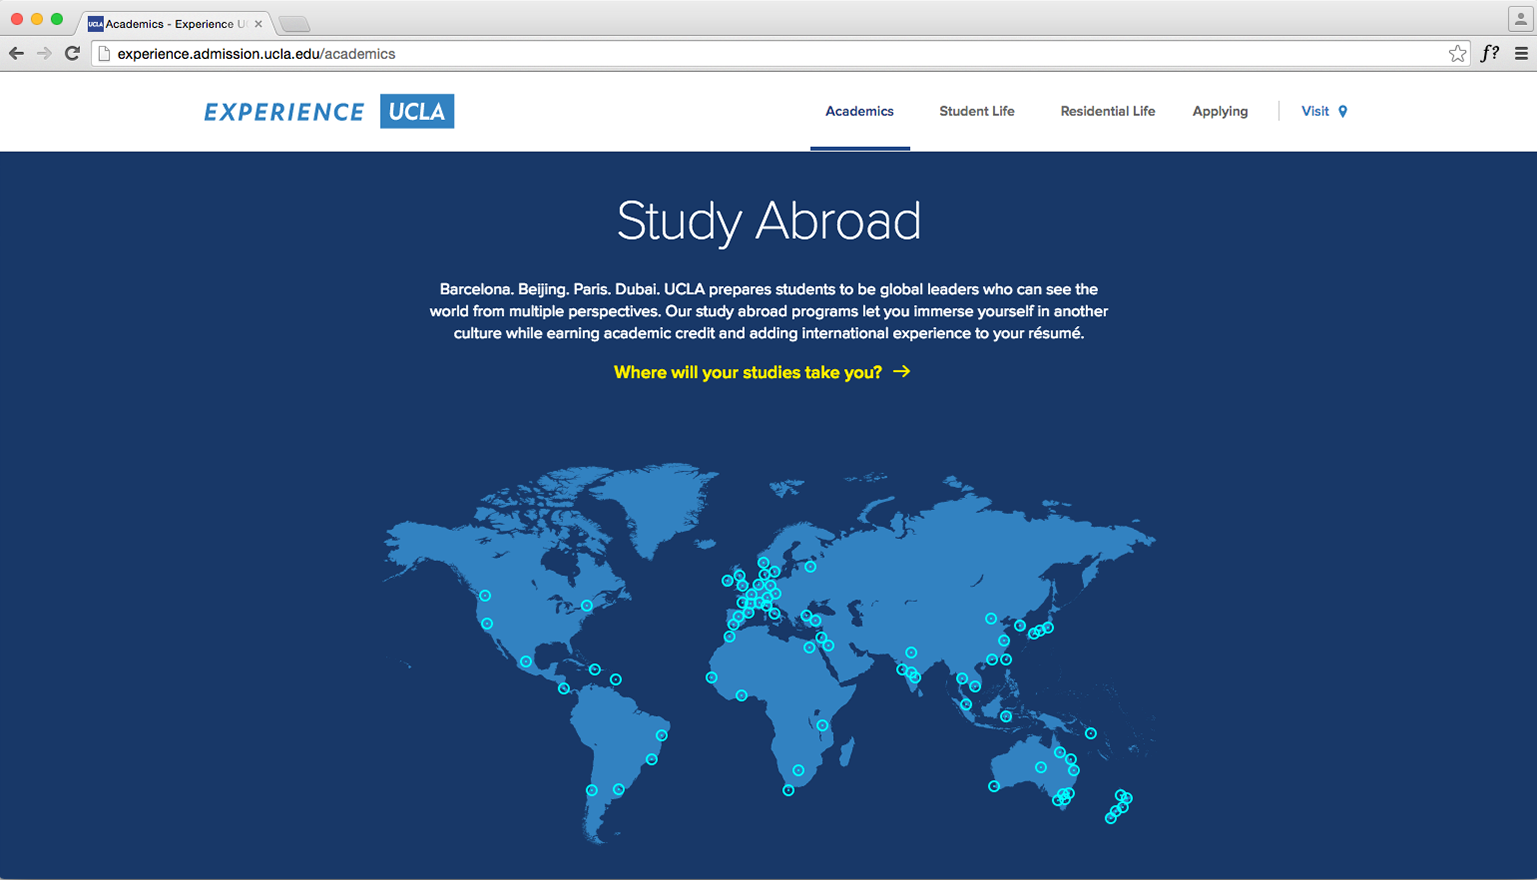This screenshot has width=1537, height=880.
Task: Open the Chrome hamburger menu
Action: pos(1521,54)
